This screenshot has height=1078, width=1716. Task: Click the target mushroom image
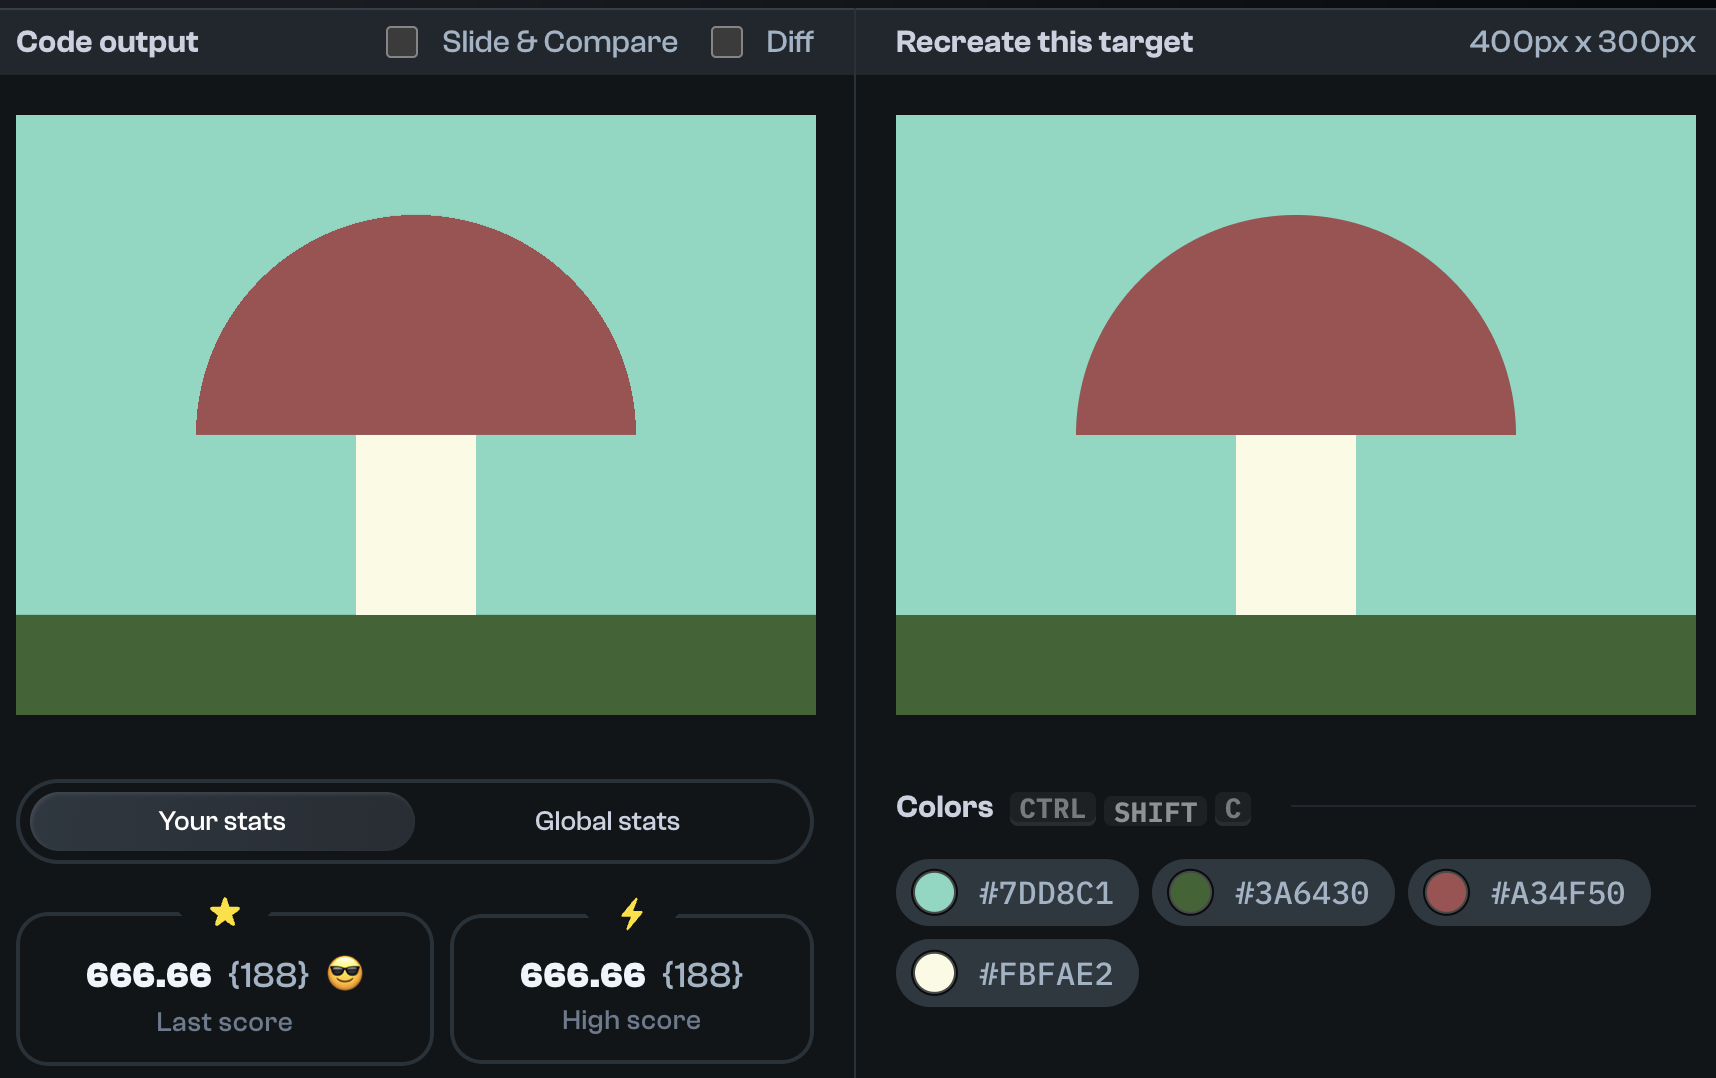[x=1296, y=415]
